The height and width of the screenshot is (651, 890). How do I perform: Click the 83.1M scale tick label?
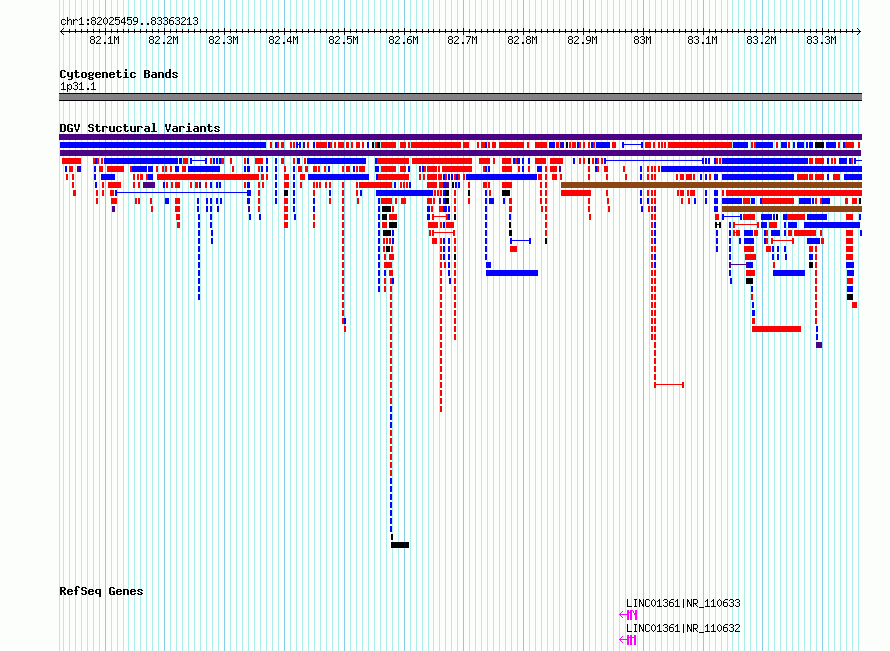pyautogui.click(x=702, y=40)
